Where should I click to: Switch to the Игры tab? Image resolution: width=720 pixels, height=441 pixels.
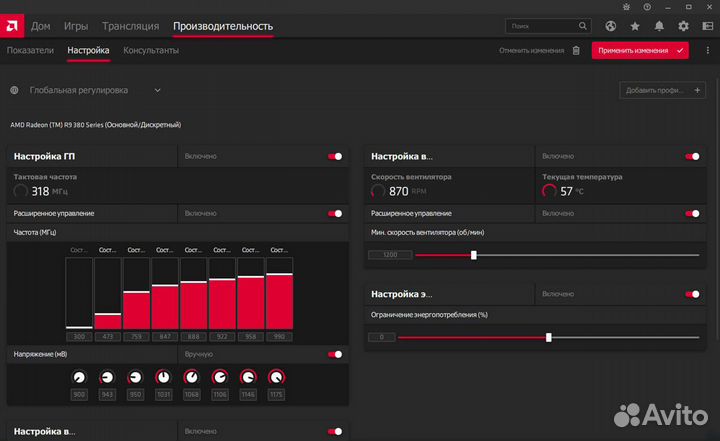tap(76, 26)
